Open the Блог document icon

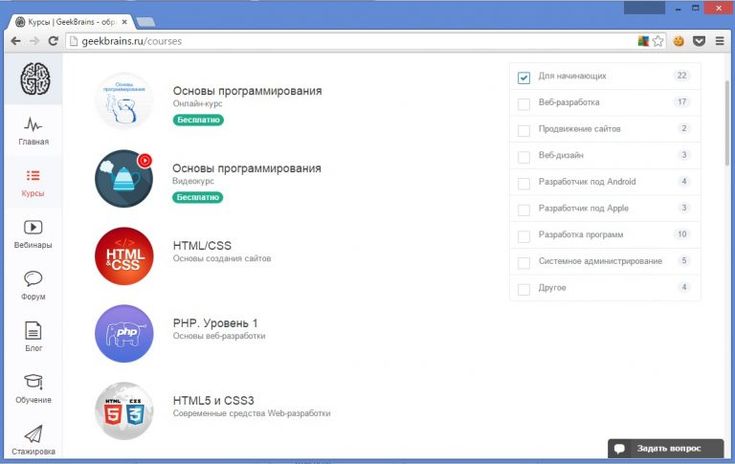coord(33,330)
